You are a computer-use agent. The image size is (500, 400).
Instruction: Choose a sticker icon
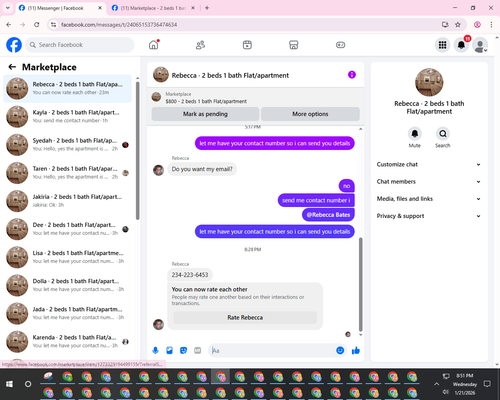click(183, 350)
